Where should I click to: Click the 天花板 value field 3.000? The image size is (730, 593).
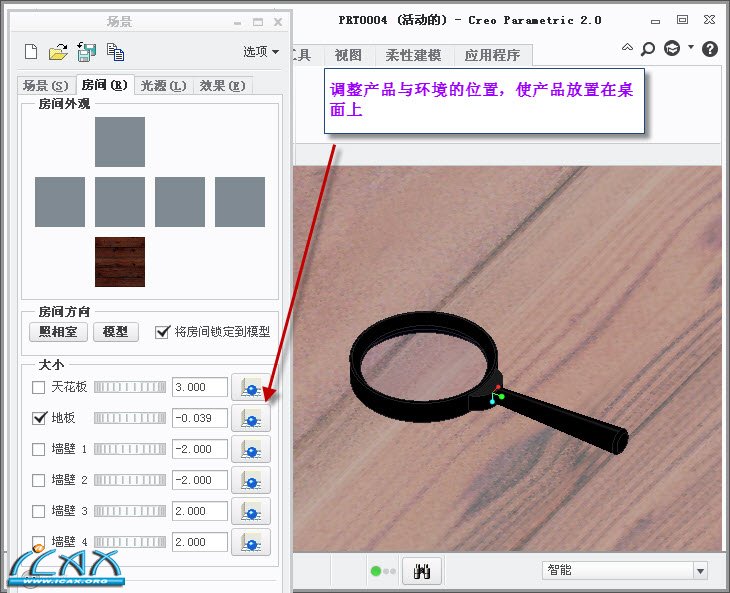200,387
